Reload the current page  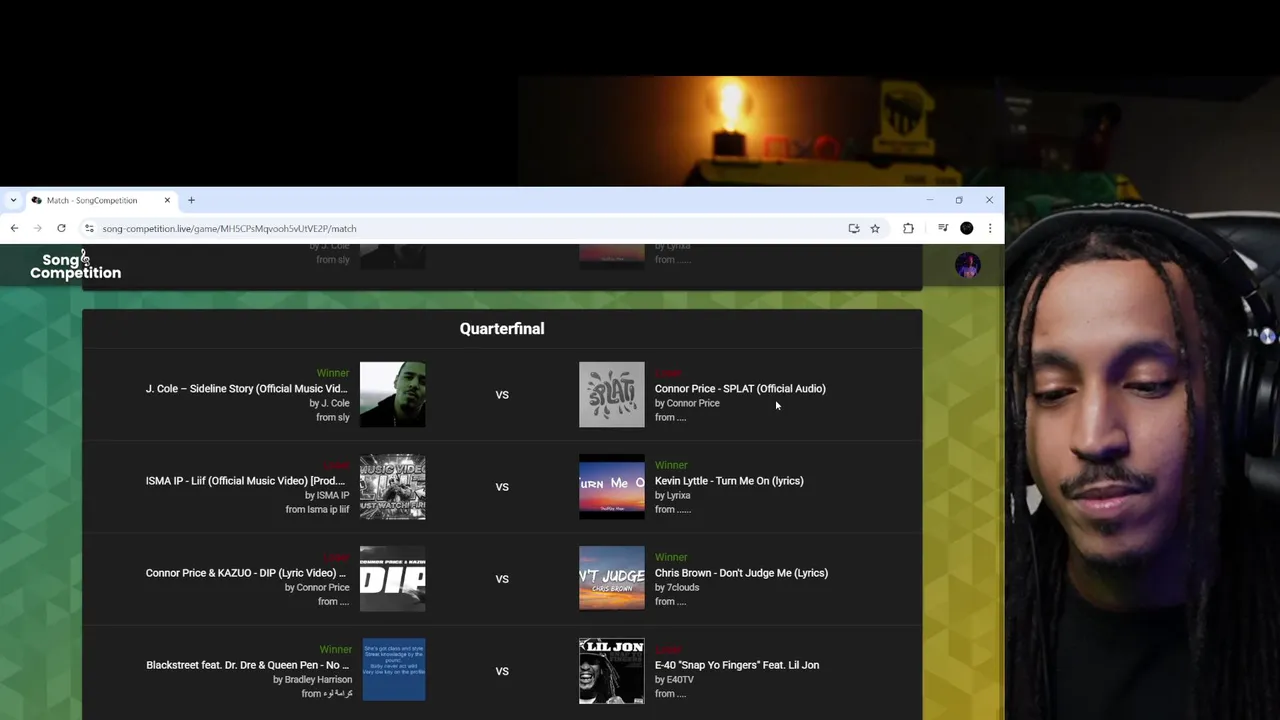point(61,228)
